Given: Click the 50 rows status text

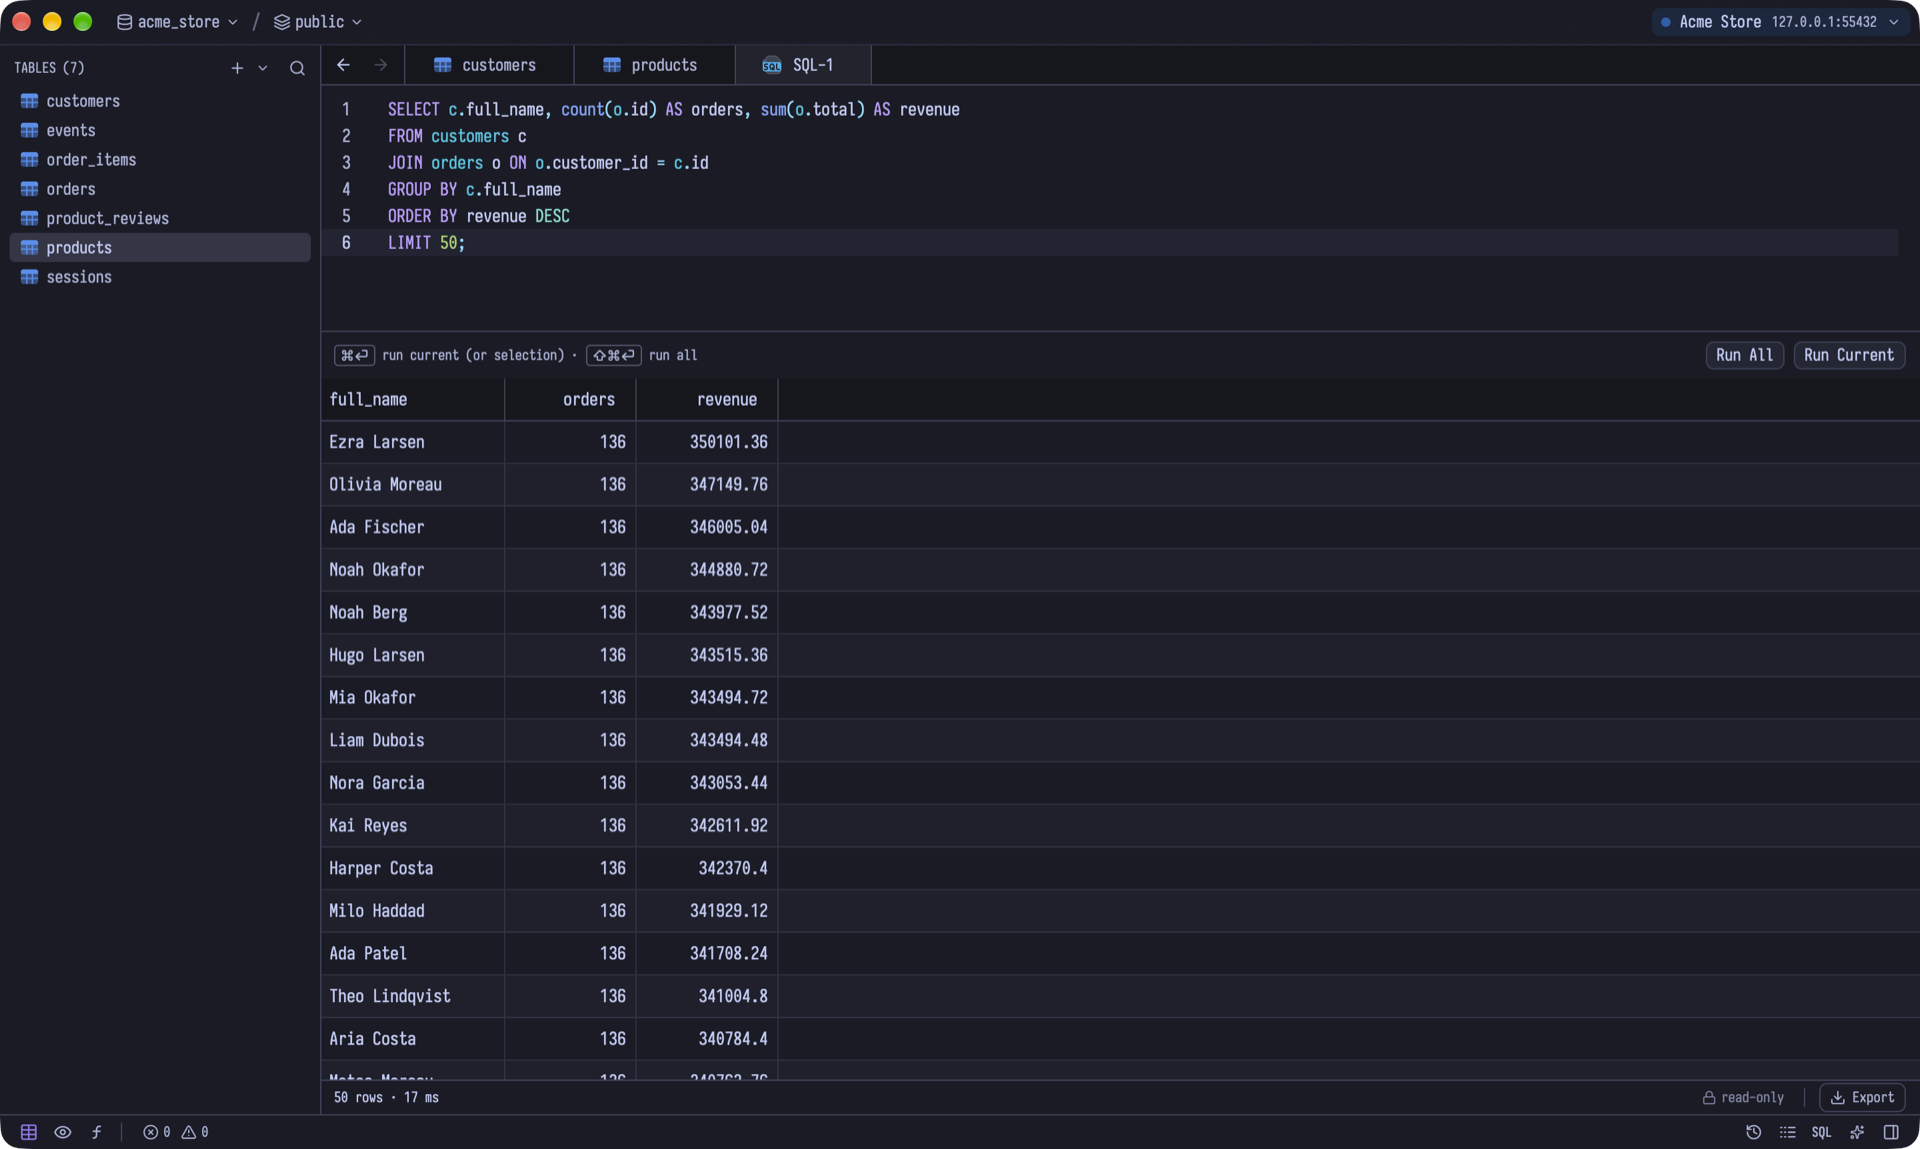Looking at the screenshot, I should click(358, 1098).
